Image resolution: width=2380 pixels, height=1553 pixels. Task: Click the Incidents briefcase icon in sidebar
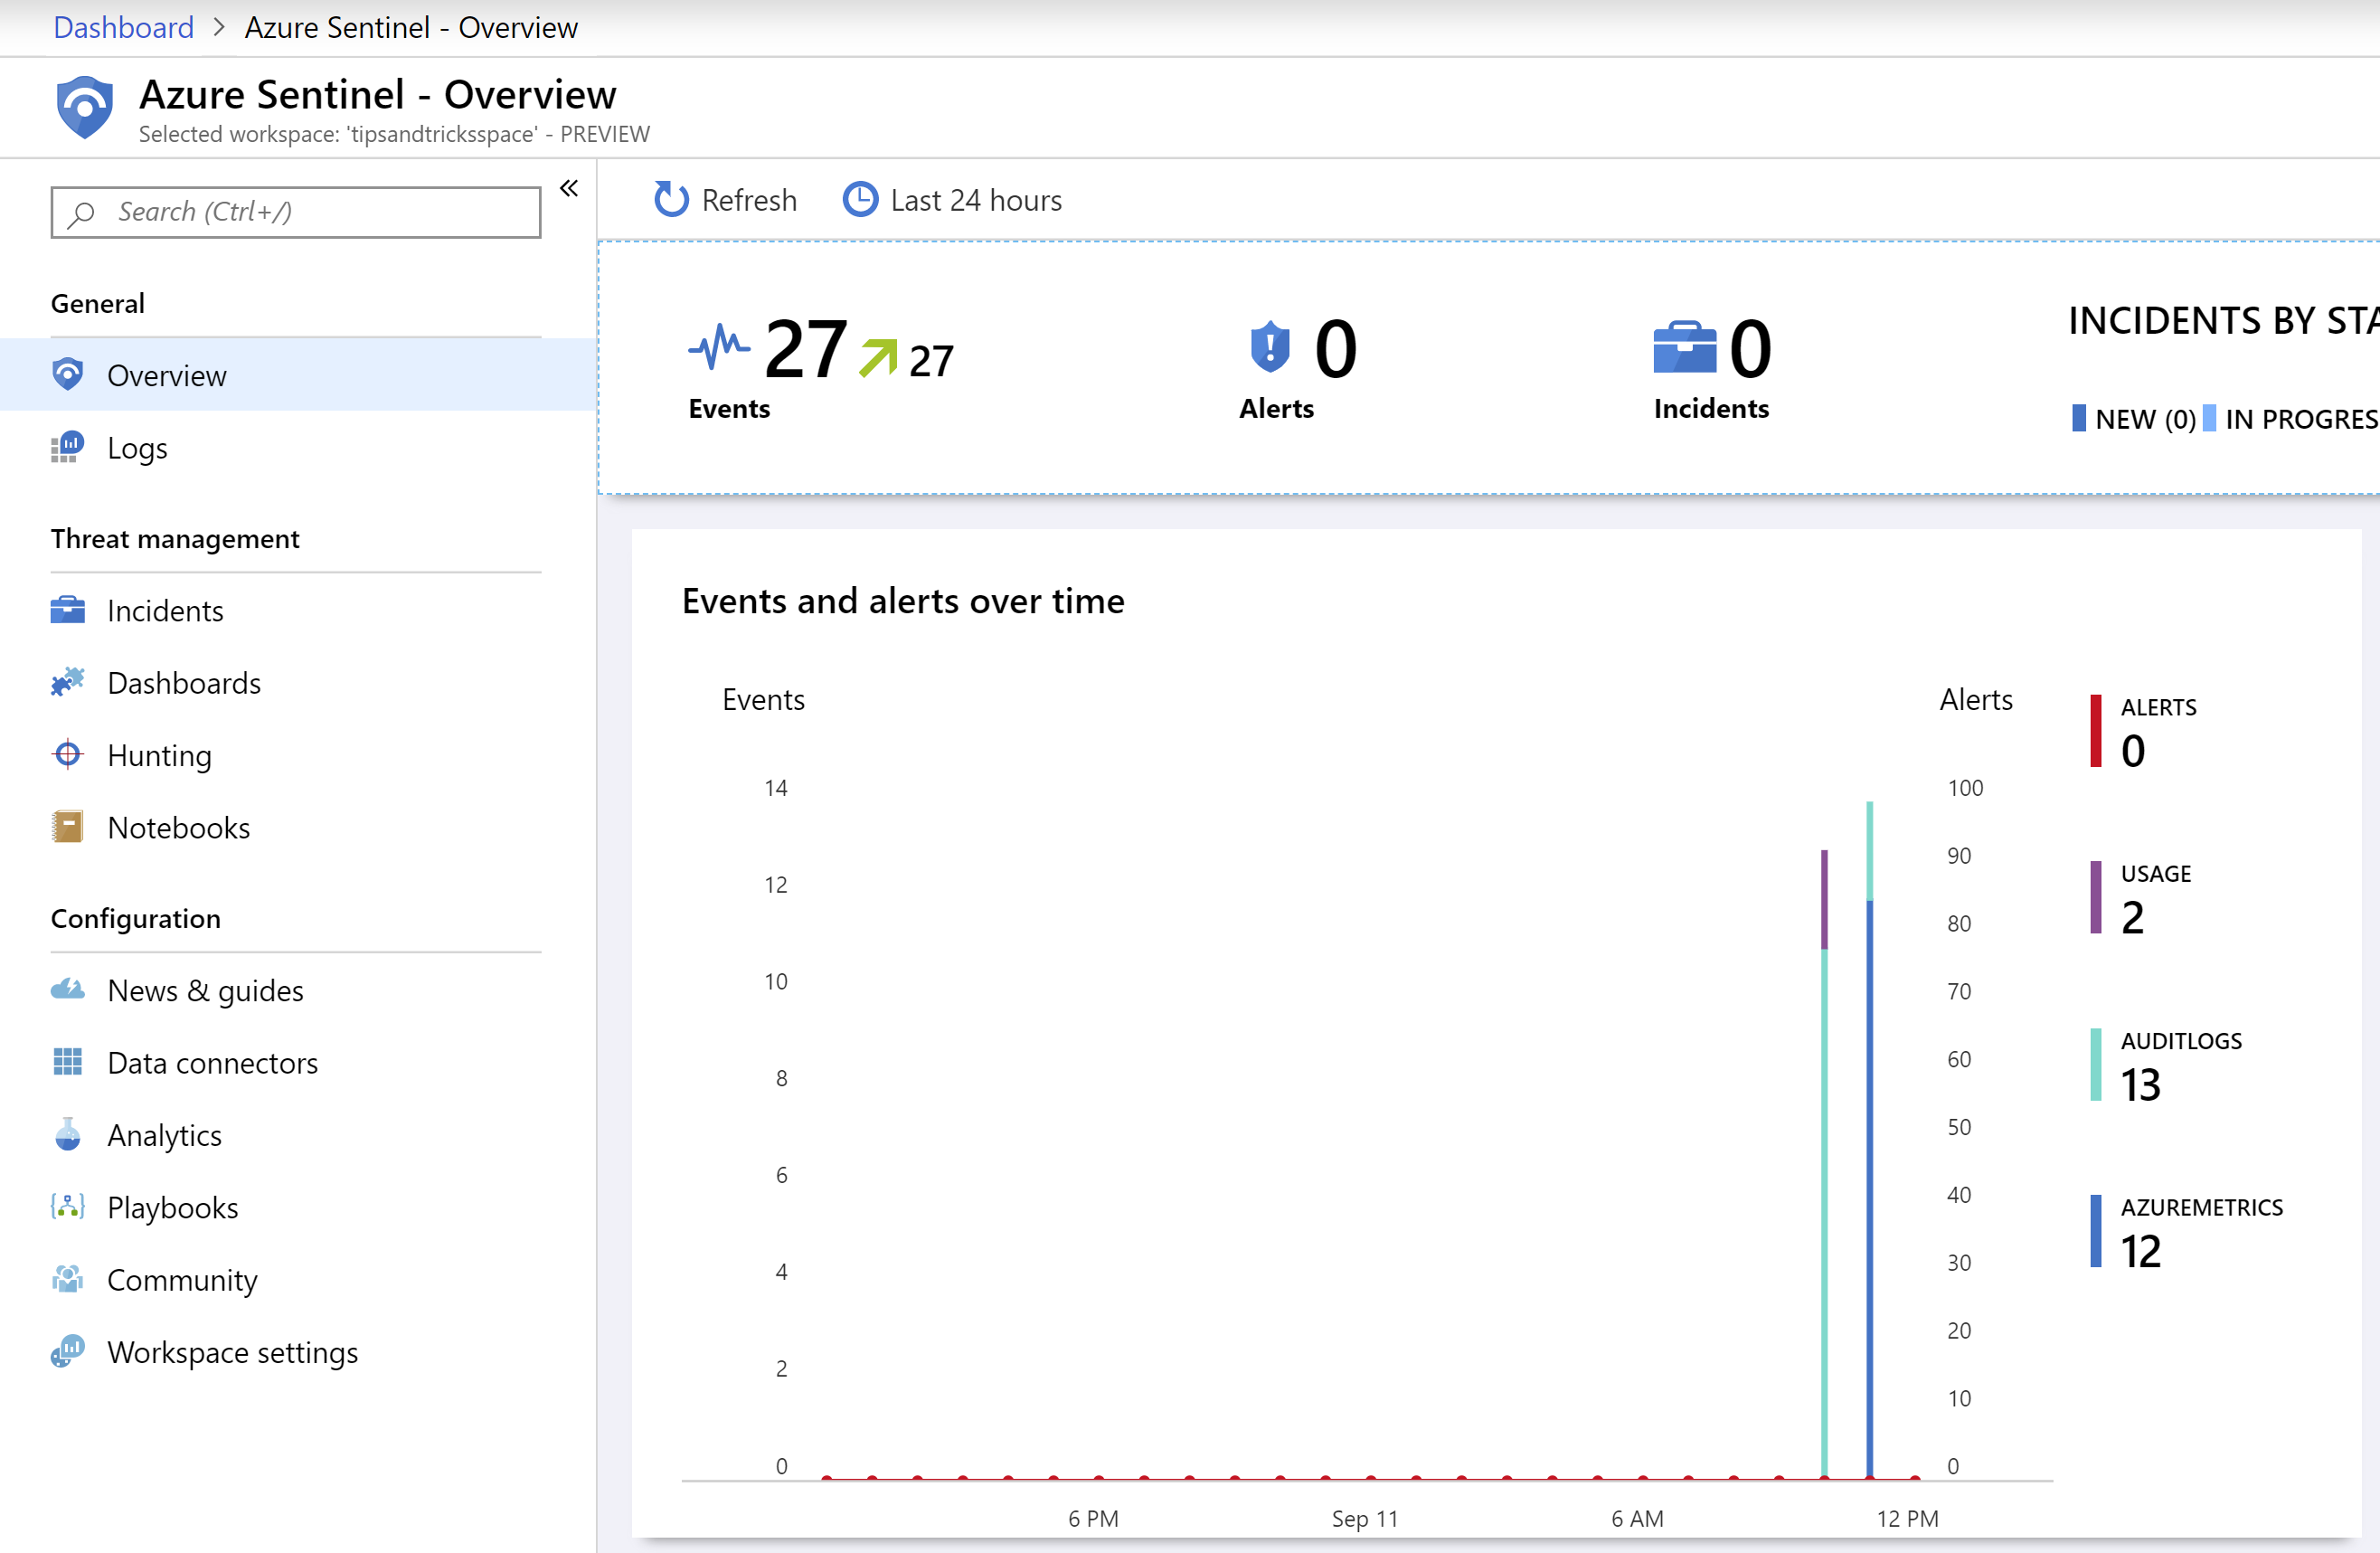click(68, 610)
